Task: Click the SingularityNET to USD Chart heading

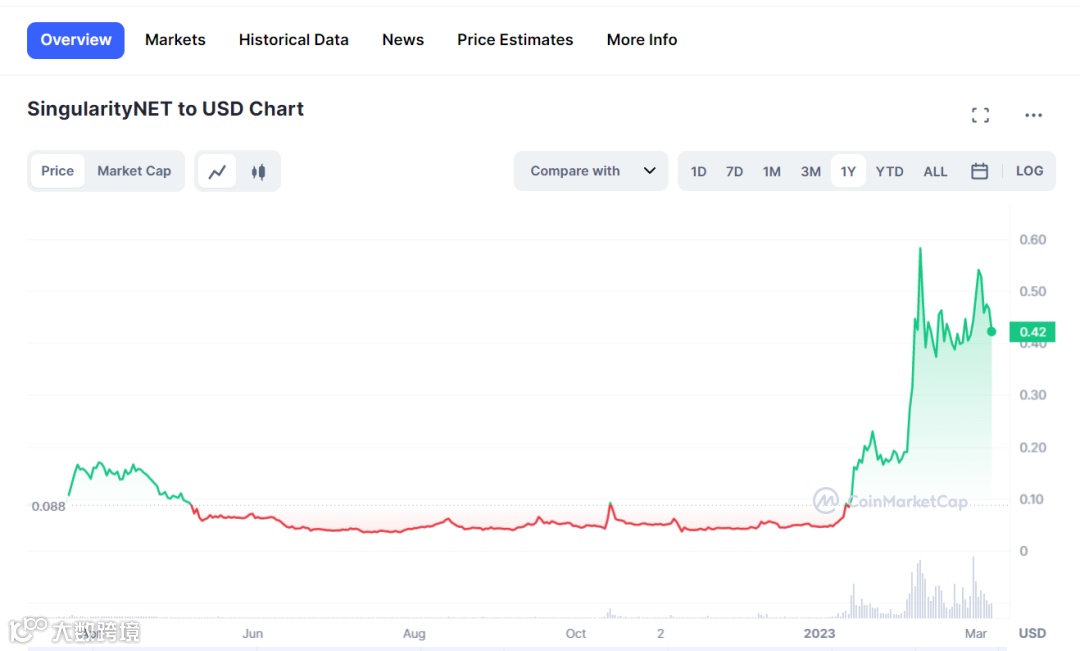Action: (165, 109)
